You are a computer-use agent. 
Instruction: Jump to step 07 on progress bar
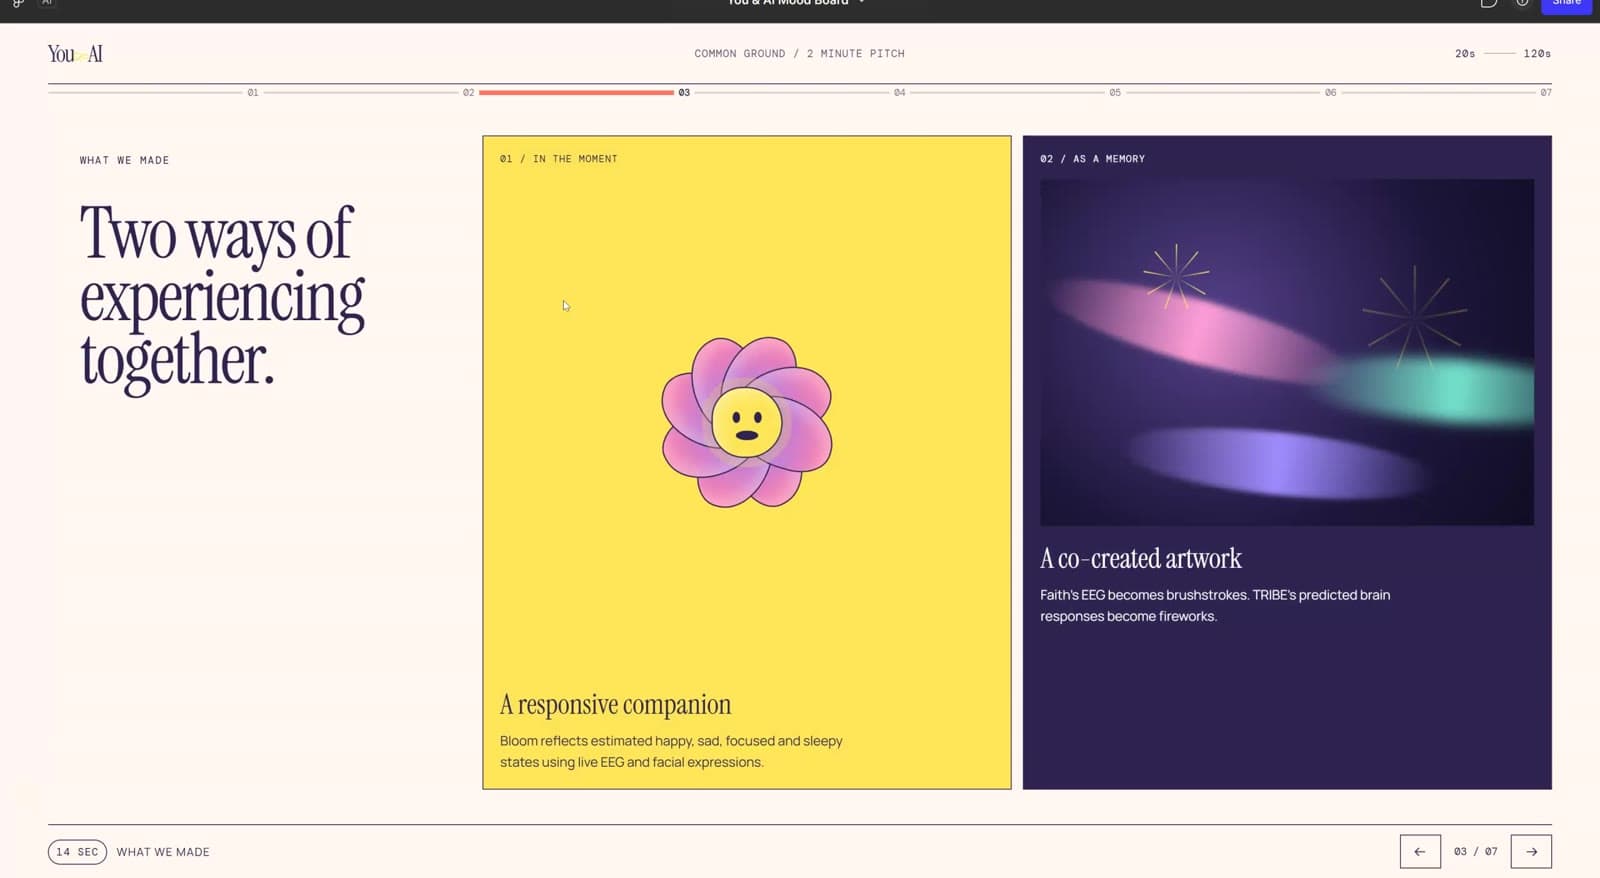(1546, 92)
